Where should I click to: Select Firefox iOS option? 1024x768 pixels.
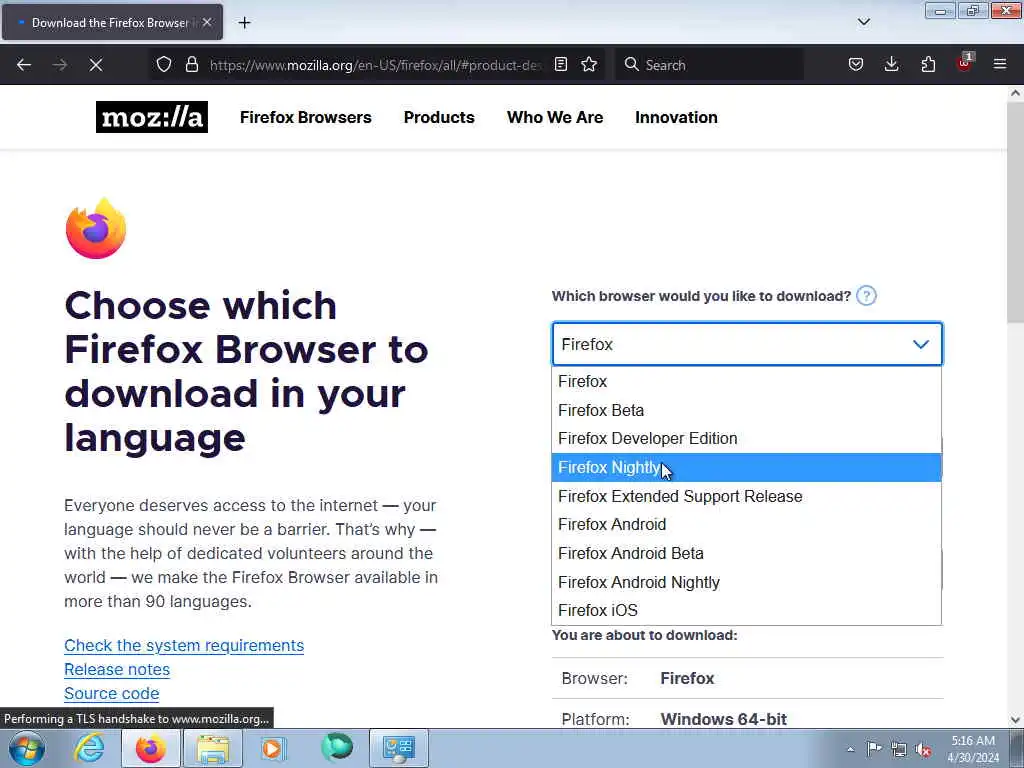(746, 611)
